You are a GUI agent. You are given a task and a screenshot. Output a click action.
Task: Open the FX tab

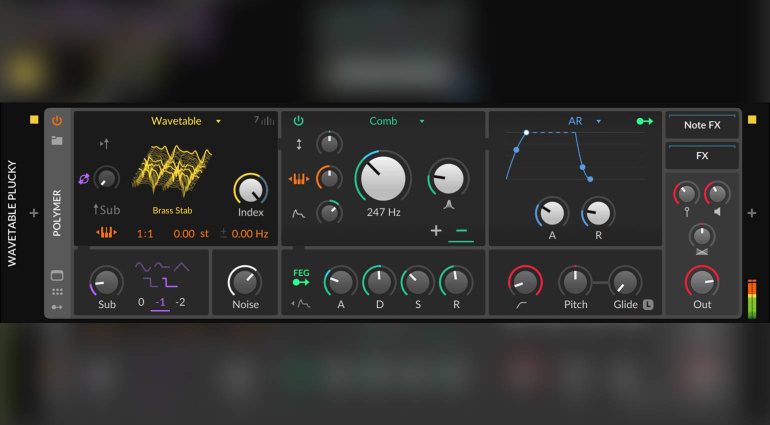point(701,156)
